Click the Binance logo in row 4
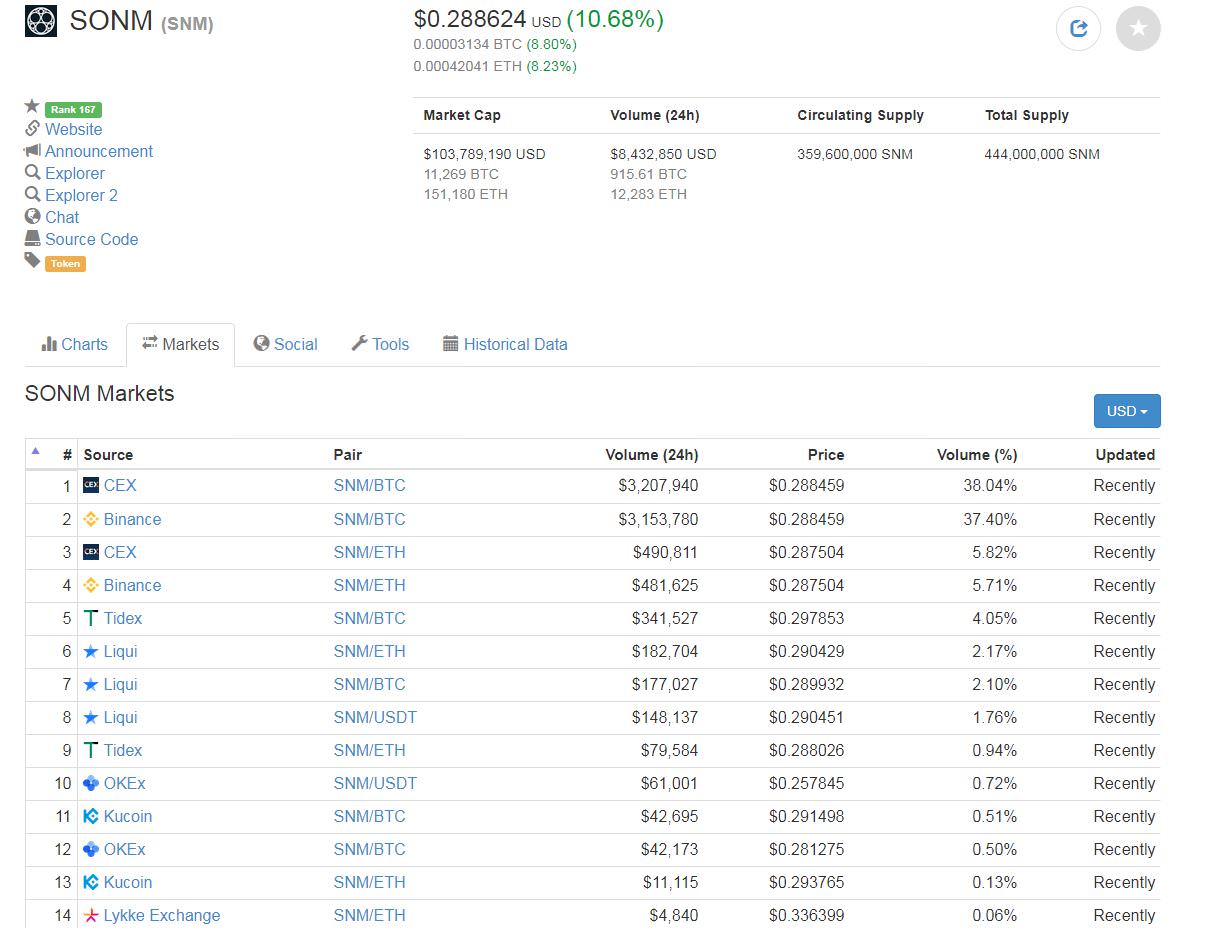Screen dimensions: 1212x928 91,585
